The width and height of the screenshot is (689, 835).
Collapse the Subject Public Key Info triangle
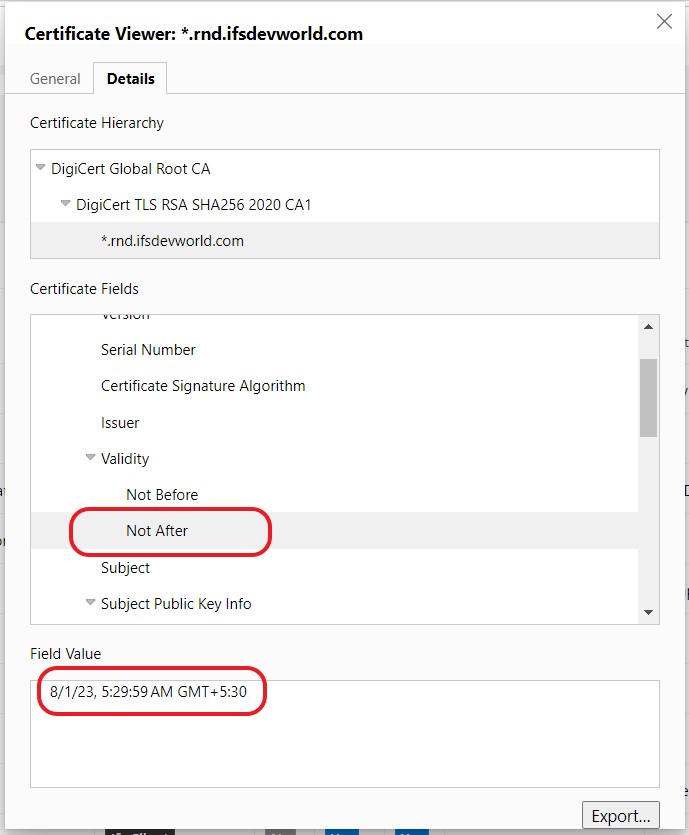point(90,603)
